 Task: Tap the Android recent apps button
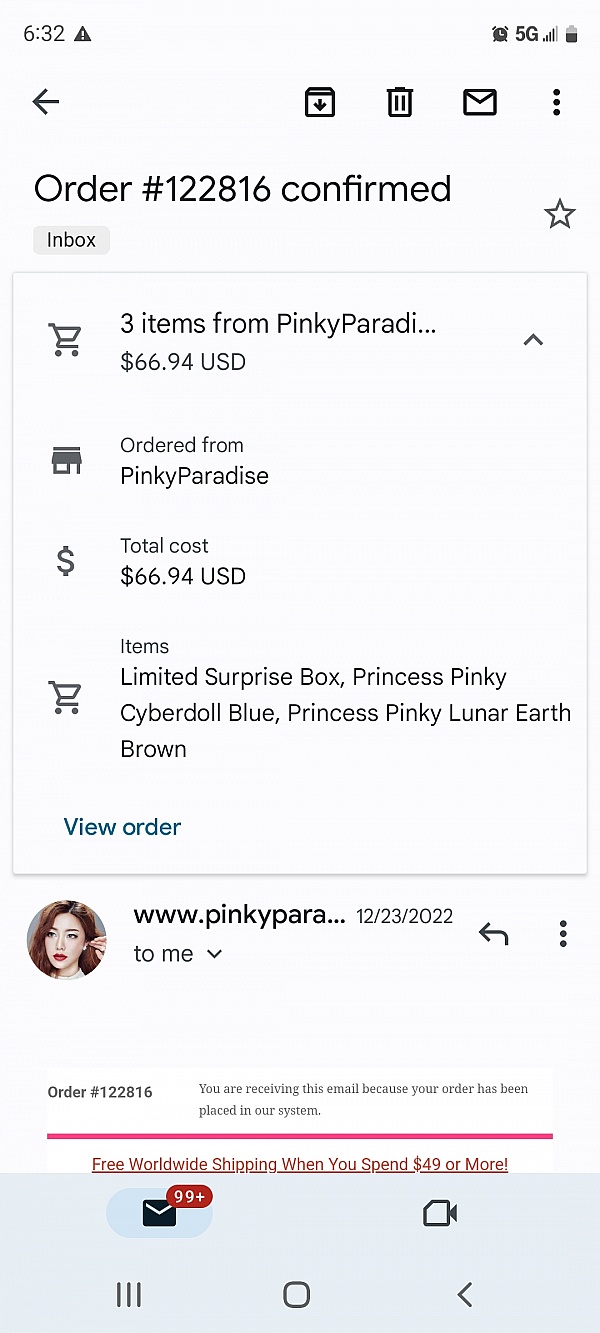[129, 1295]
